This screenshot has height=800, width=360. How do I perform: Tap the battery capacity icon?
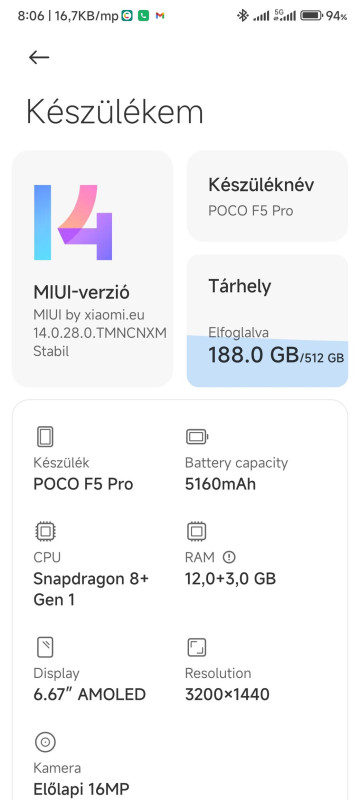coord(197,437)
